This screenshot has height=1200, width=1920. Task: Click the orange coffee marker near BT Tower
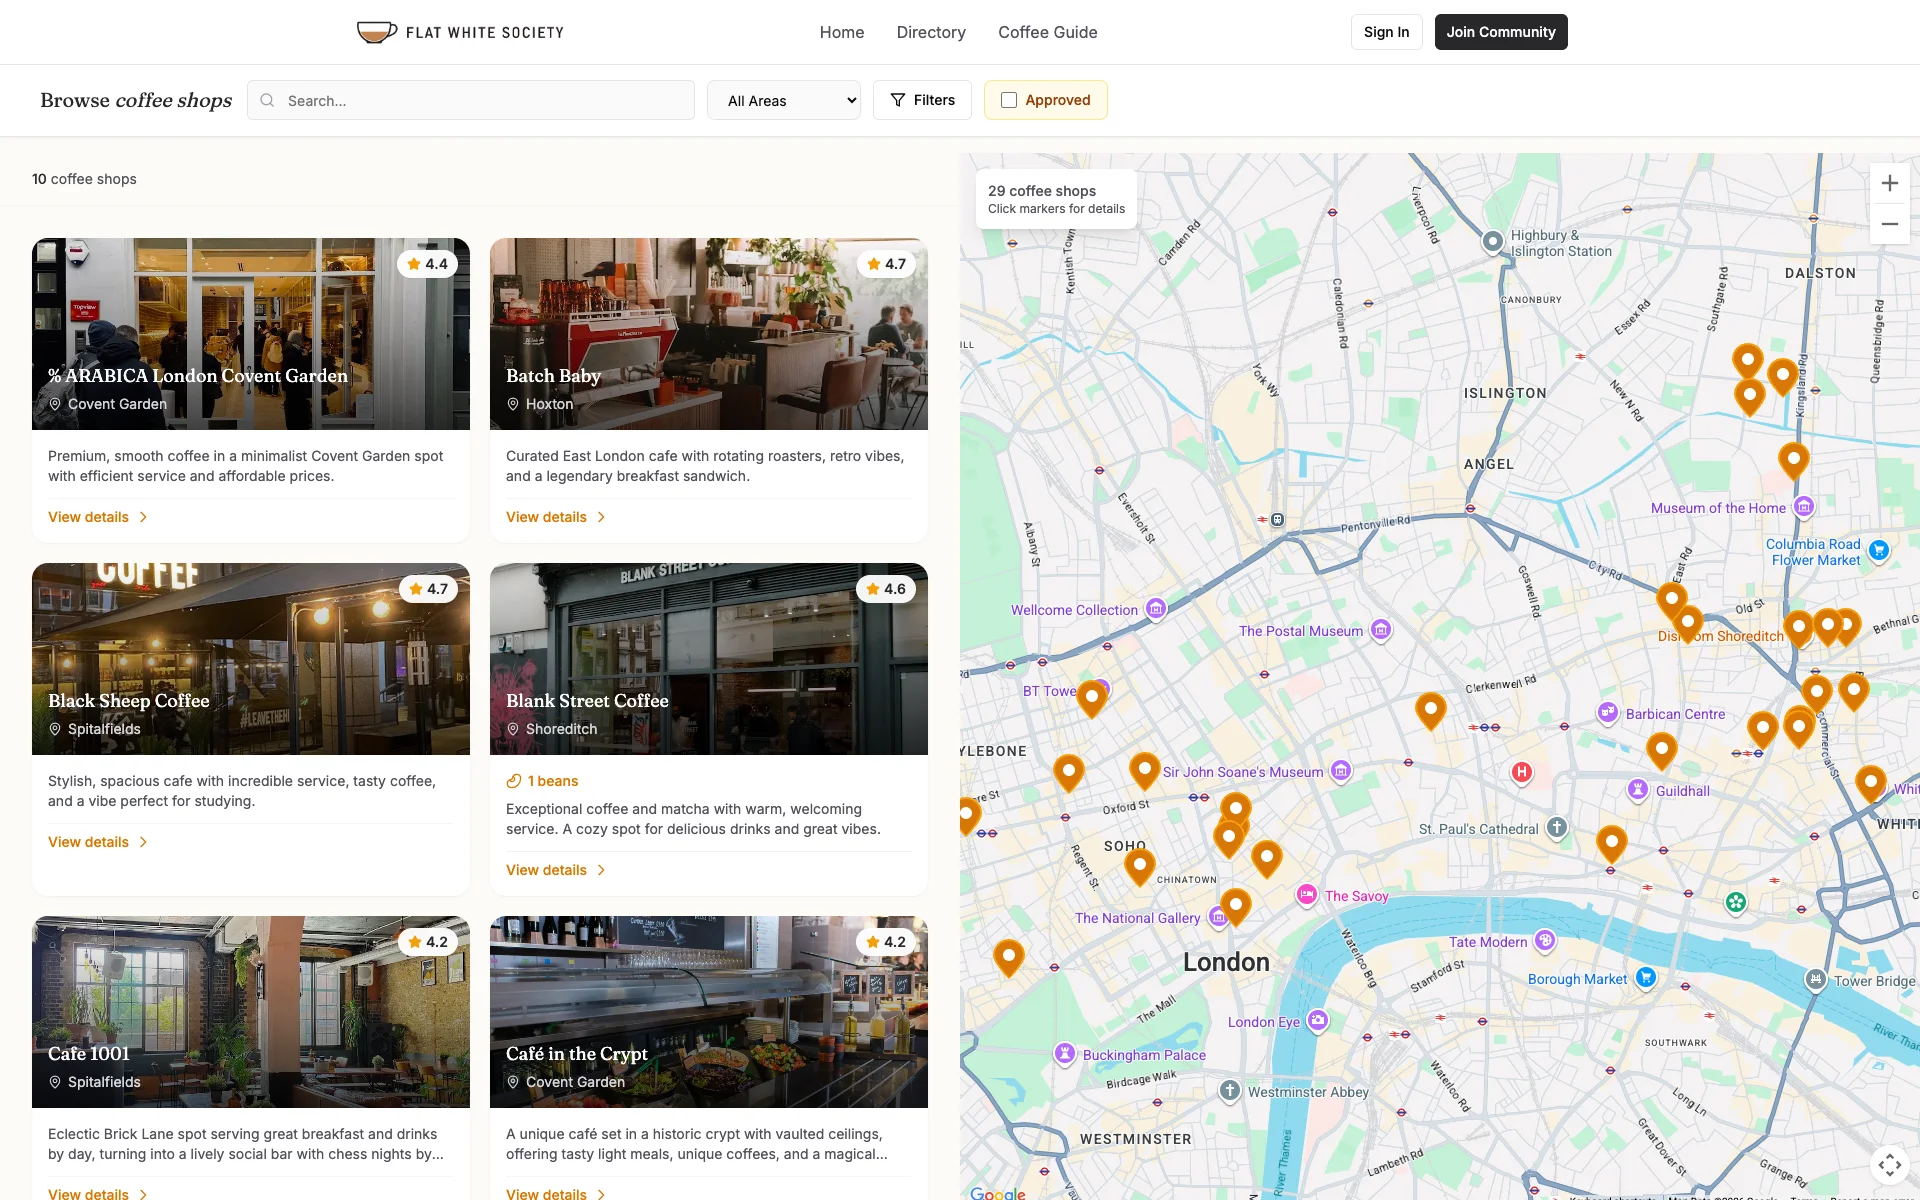(1091, 696)
